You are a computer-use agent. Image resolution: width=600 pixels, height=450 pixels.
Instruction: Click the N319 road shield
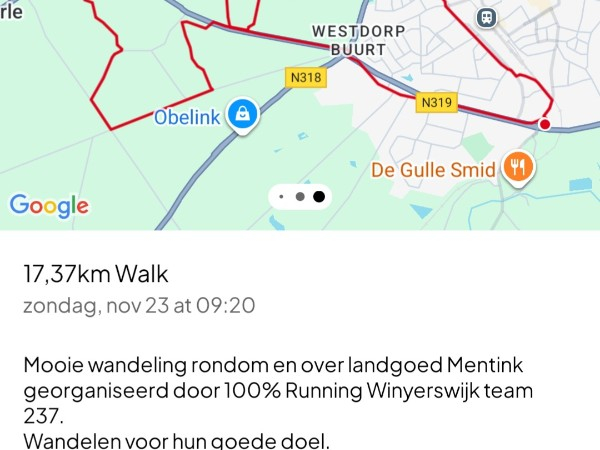click(437, 103)
